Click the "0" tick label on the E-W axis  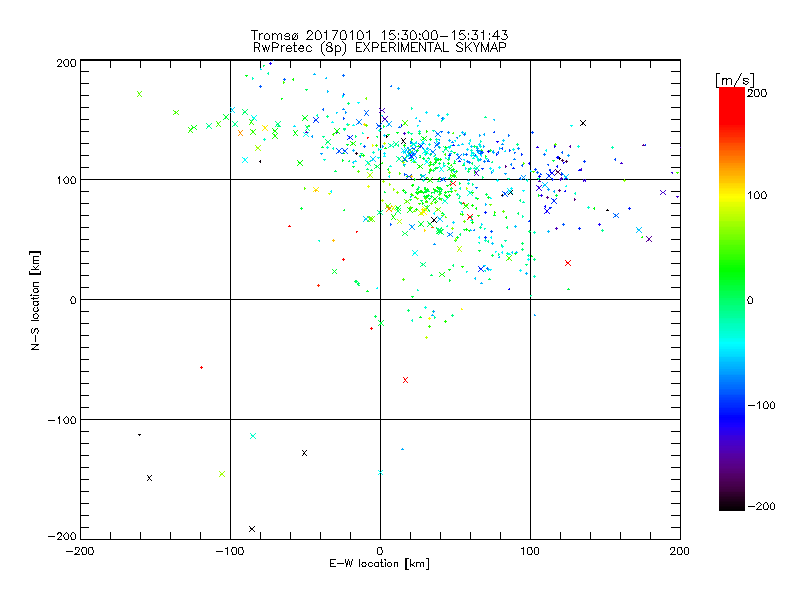coord(380,551)
